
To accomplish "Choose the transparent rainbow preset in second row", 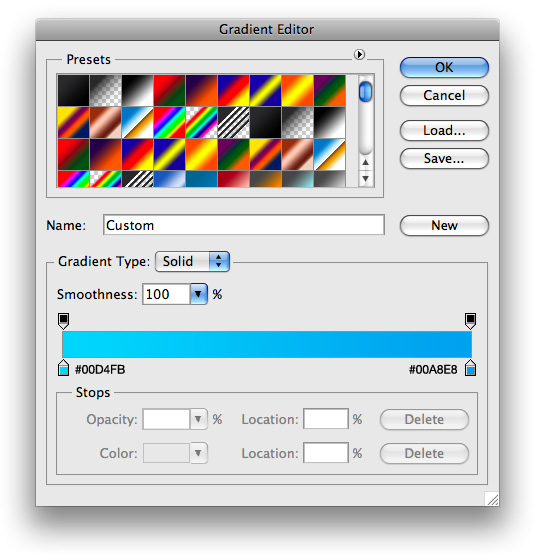I will [201, 123].
